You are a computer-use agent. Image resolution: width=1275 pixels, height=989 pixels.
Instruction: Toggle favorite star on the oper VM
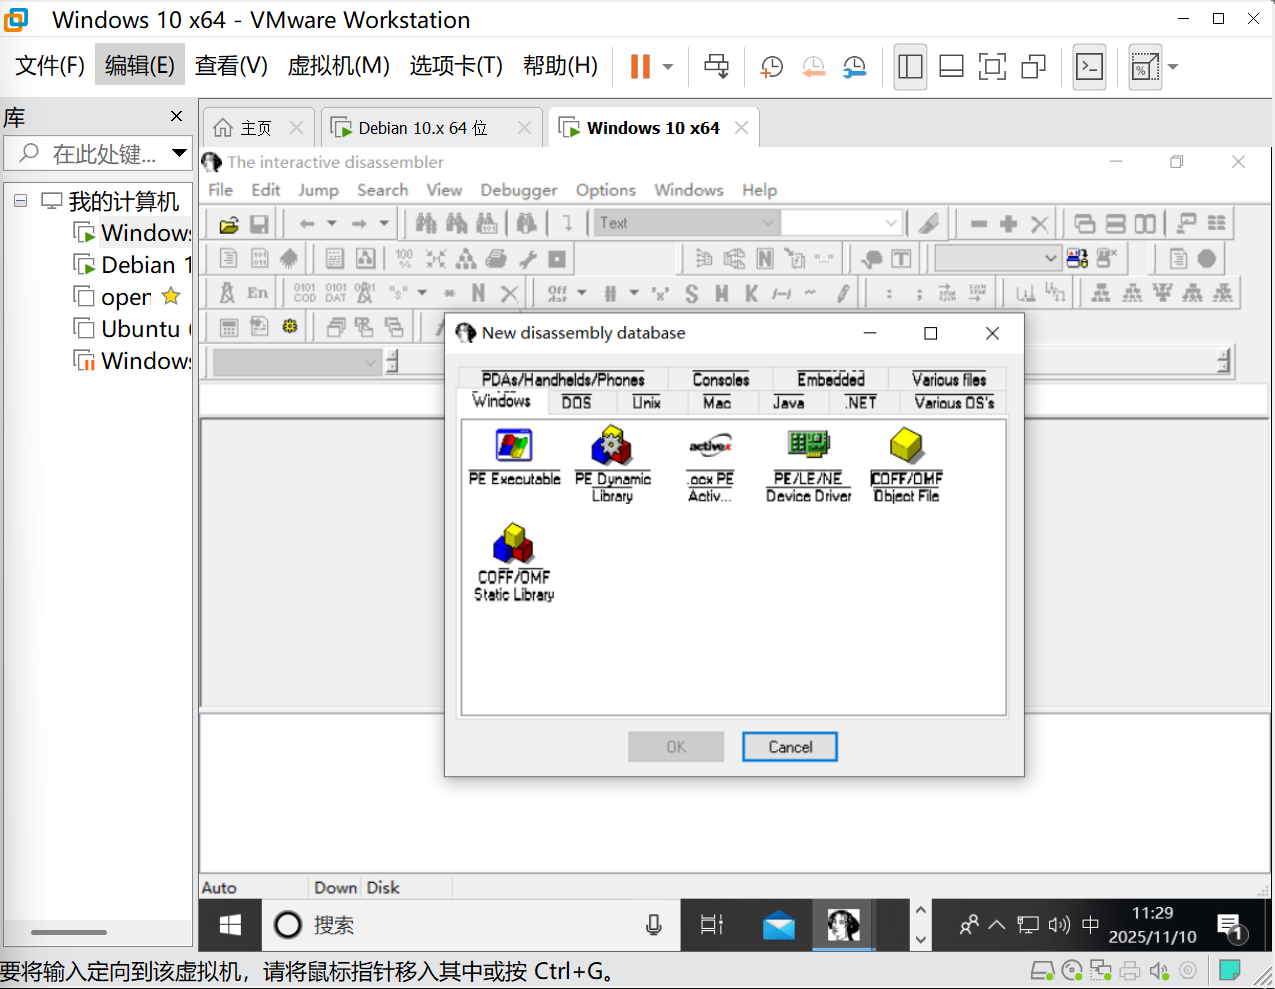click(171, 296)
